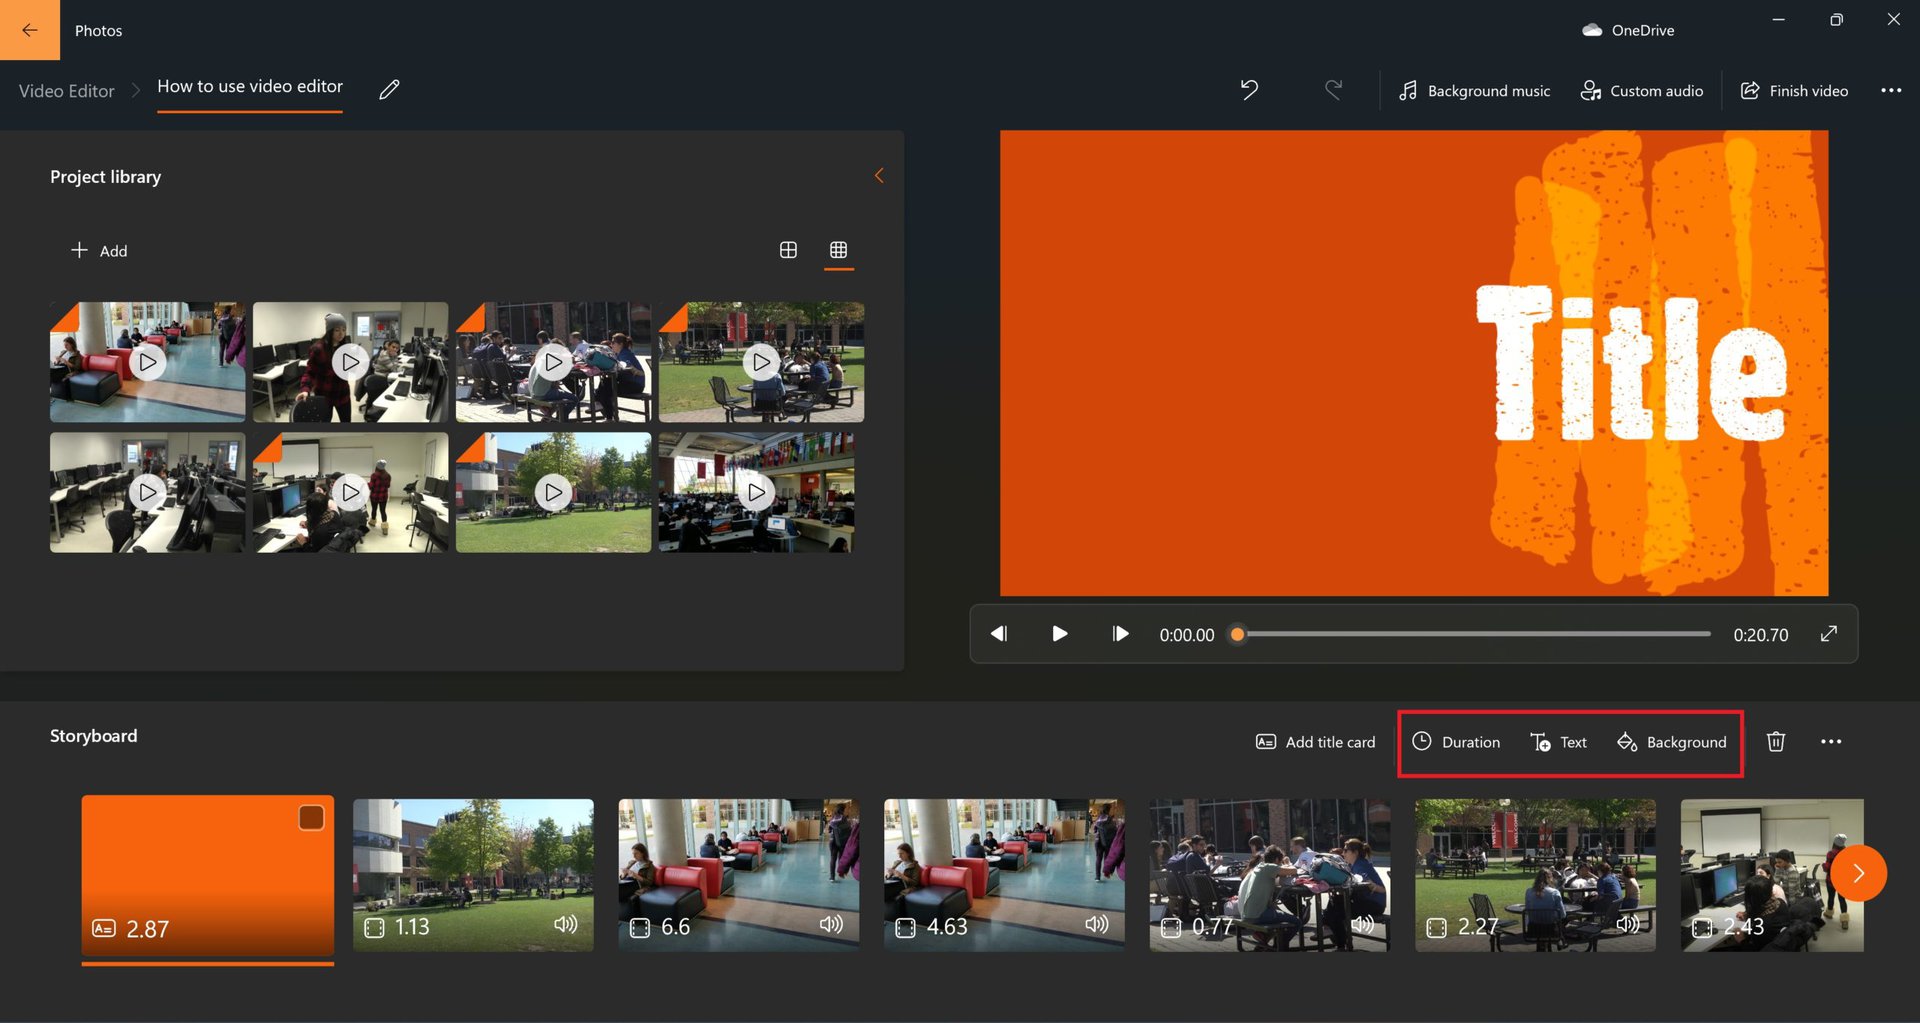Select the 1.13 storyboard clip

[x=473, y=874]
